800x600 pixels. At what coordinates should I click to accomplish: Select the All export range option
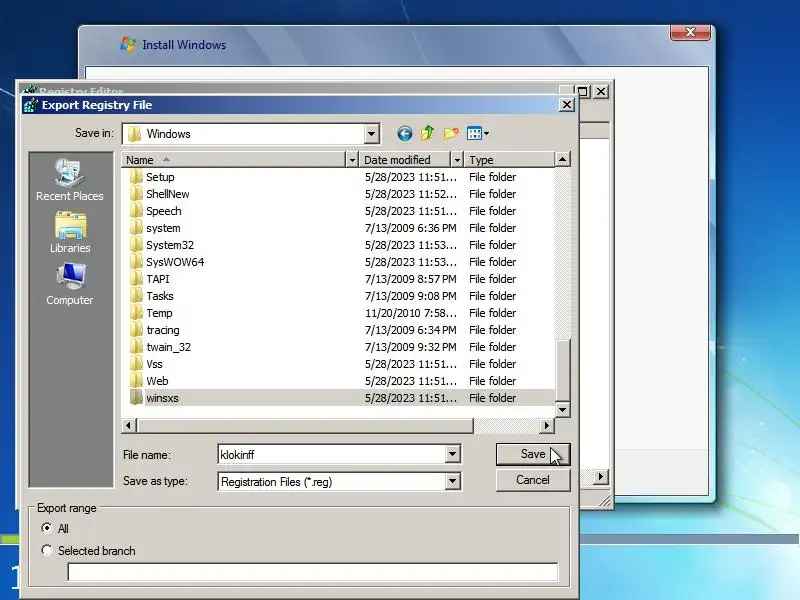pyautogui.click(x=47, y=528)
